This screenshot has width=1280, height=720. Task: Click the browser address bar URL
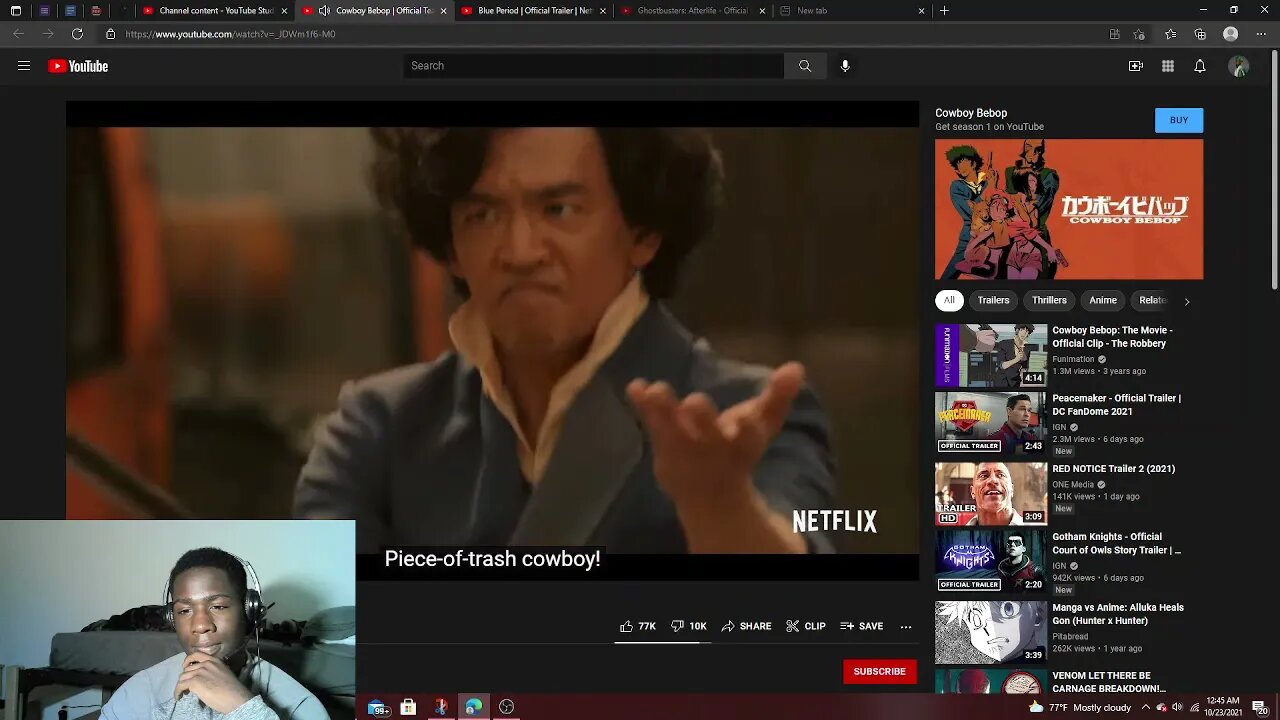230,34
